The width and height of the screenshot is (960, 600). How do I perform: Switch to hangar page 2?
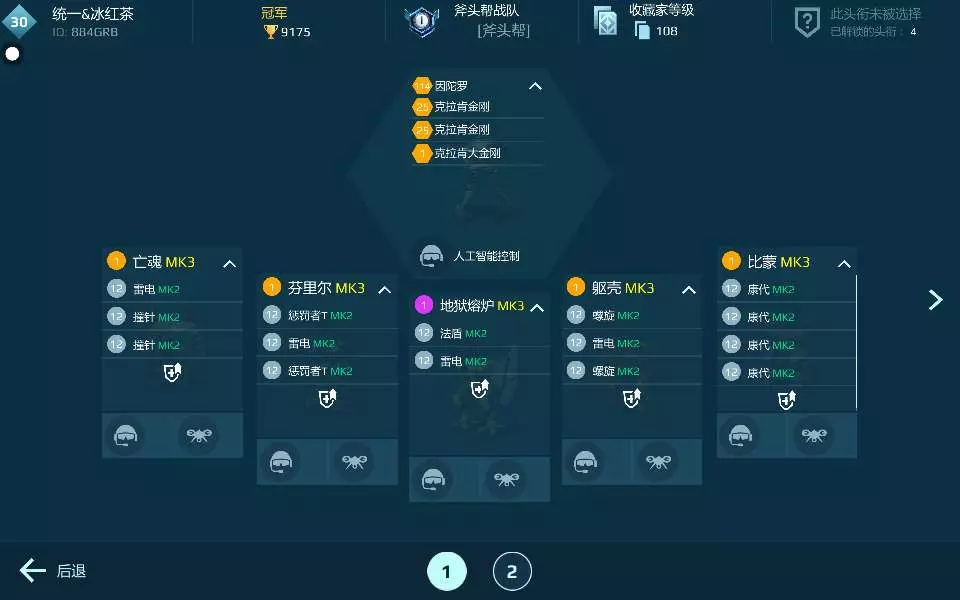pos(512,572)
